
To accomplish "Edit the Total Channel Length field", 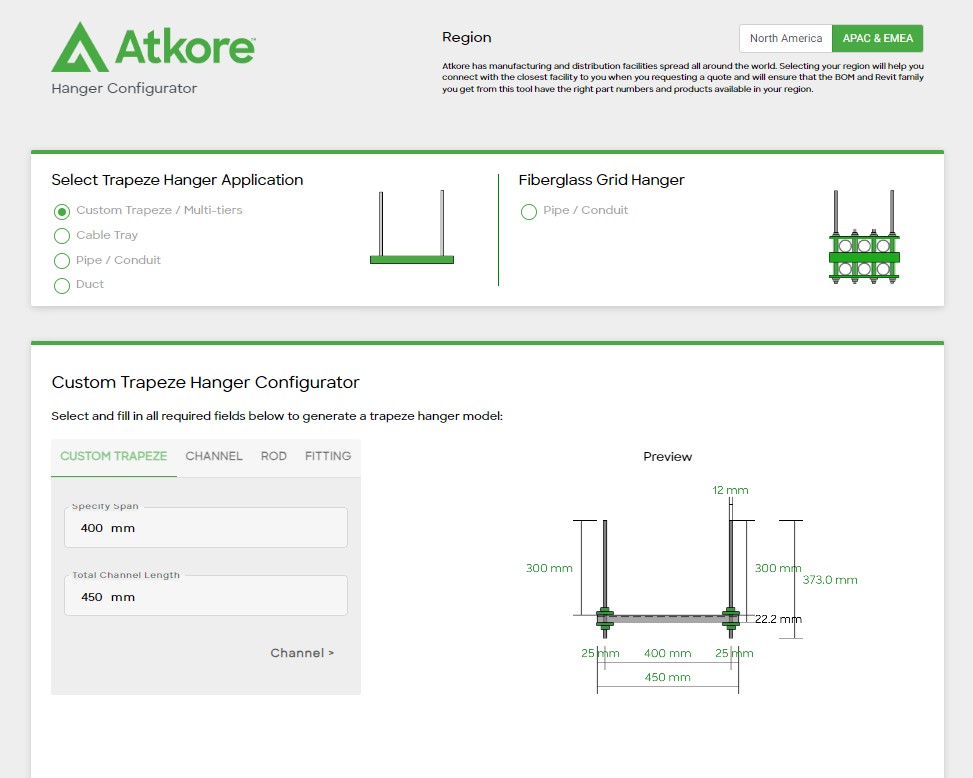I will [206, 596].
